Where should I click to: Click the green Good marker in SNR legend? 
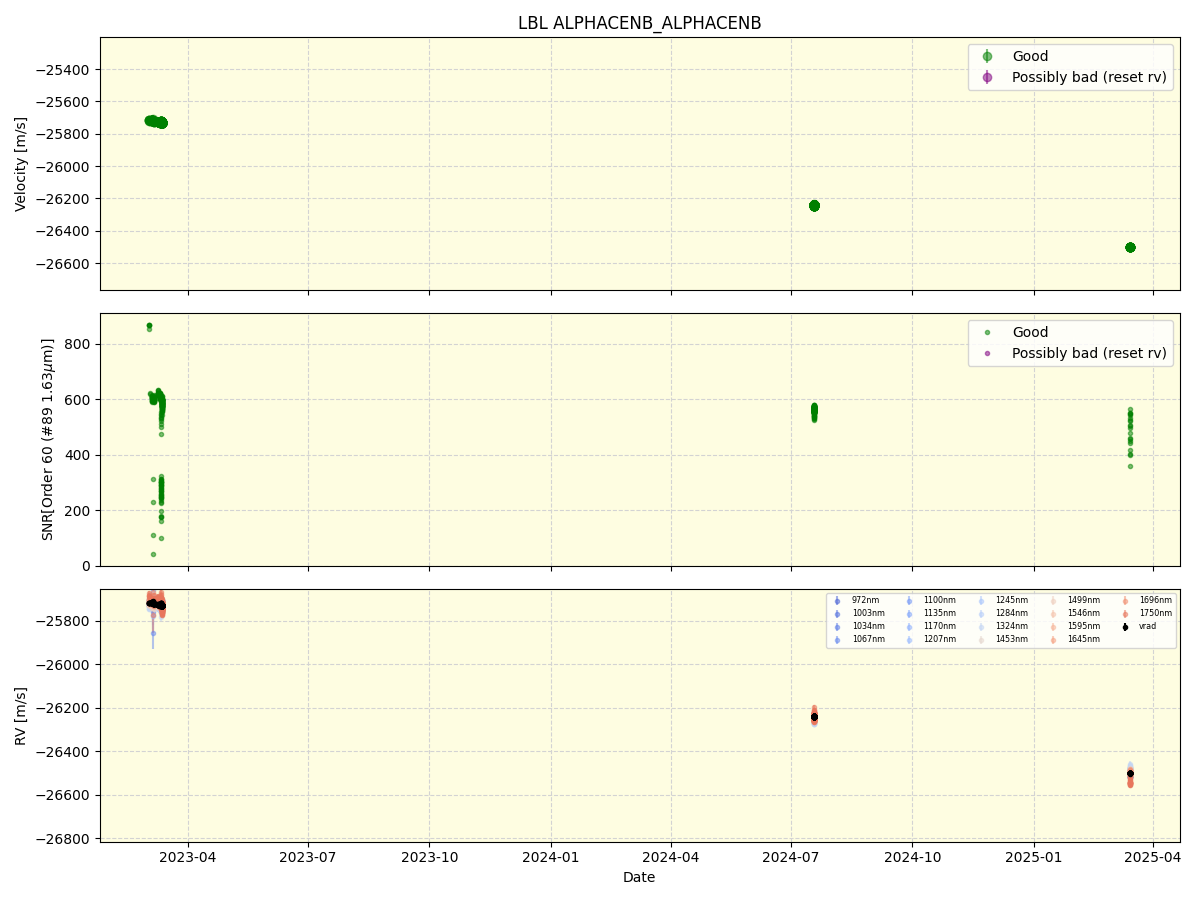987,333
